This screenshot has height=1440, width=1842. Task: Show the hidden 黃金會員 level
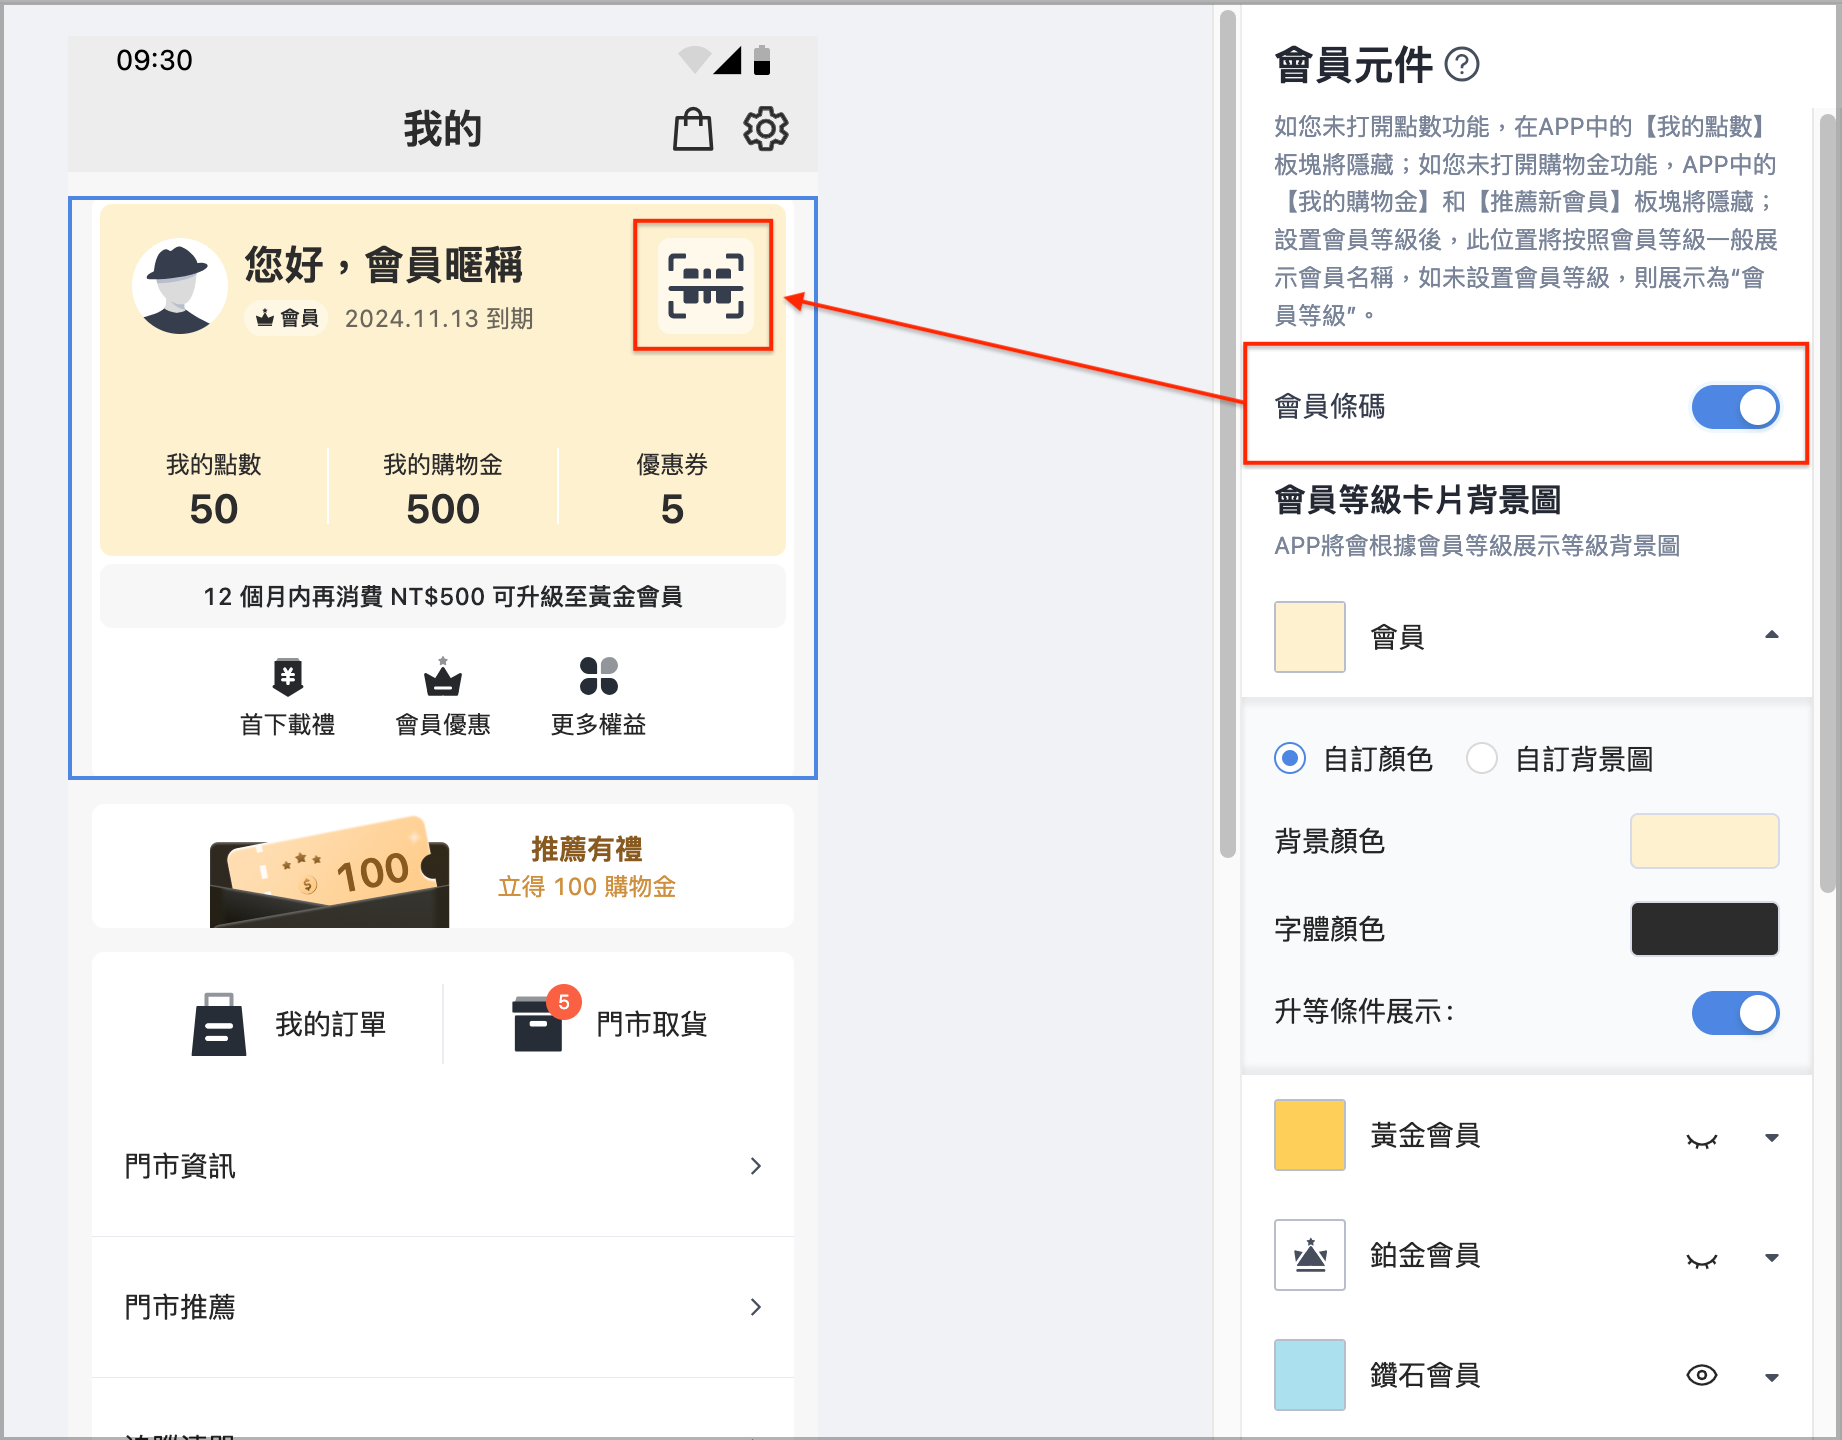(x=1702, y=1139)
